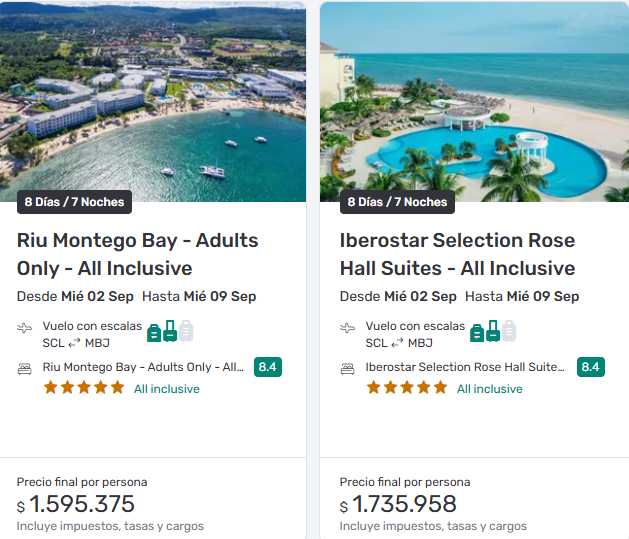This screenshot has width=629, height=539.
Task: Click the 8 Días / 7 Noches badge on Iberostar photo
Action: (397, 202)
